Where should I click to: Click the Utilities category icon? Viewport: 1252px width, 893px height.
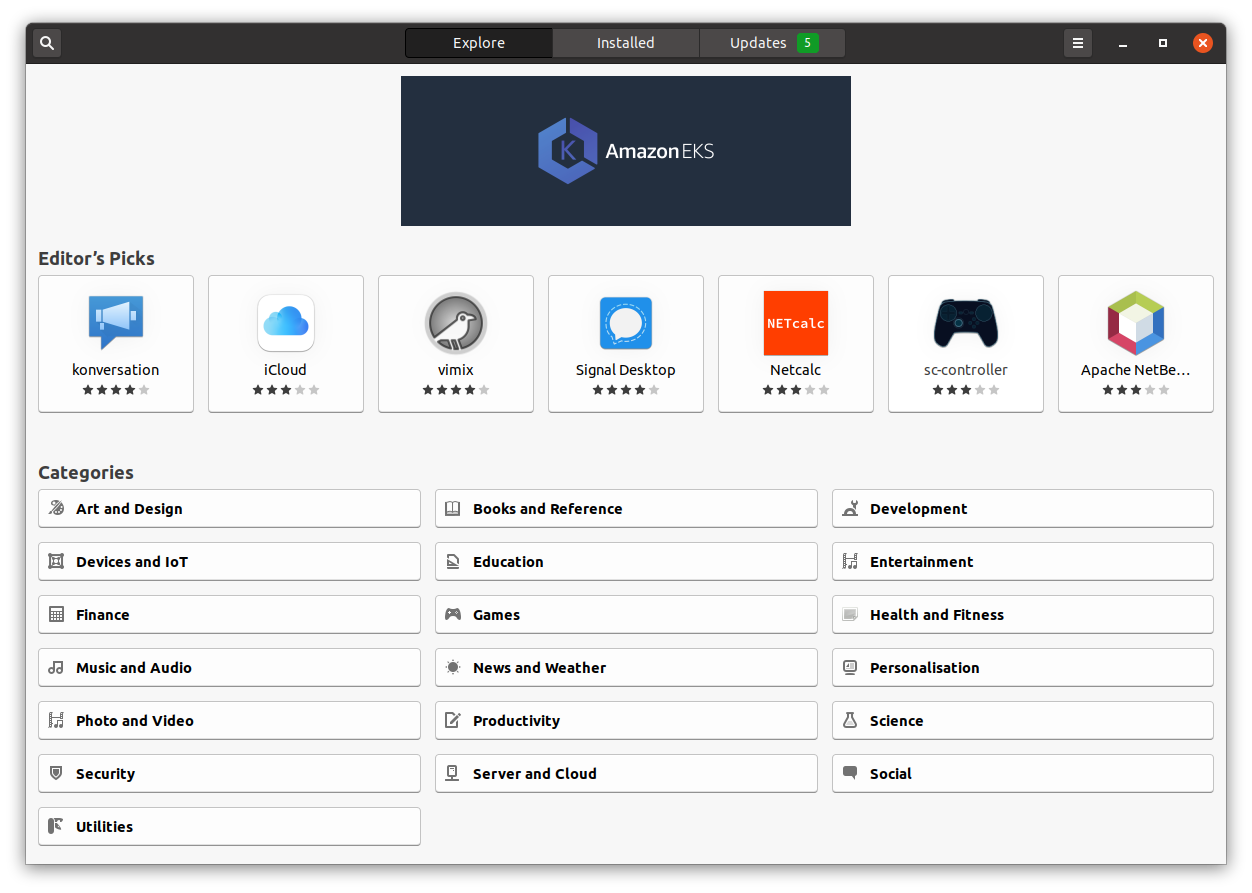(x=57, y=826)
